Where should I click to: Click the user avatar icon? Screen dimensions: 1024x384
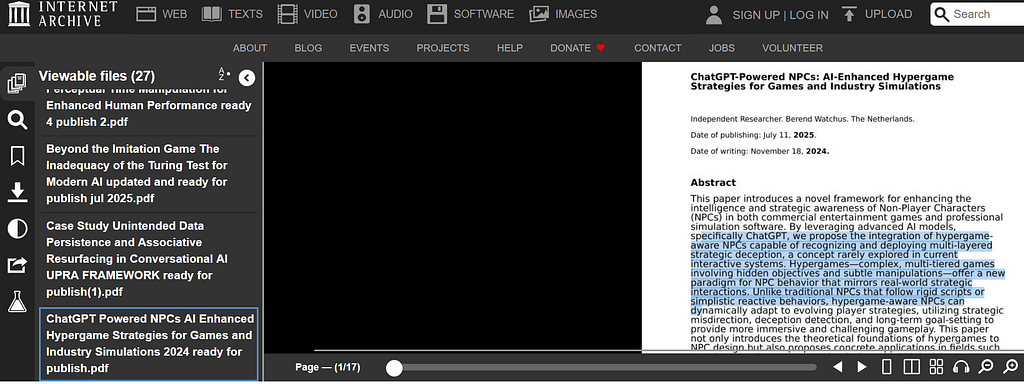point(714,14)
